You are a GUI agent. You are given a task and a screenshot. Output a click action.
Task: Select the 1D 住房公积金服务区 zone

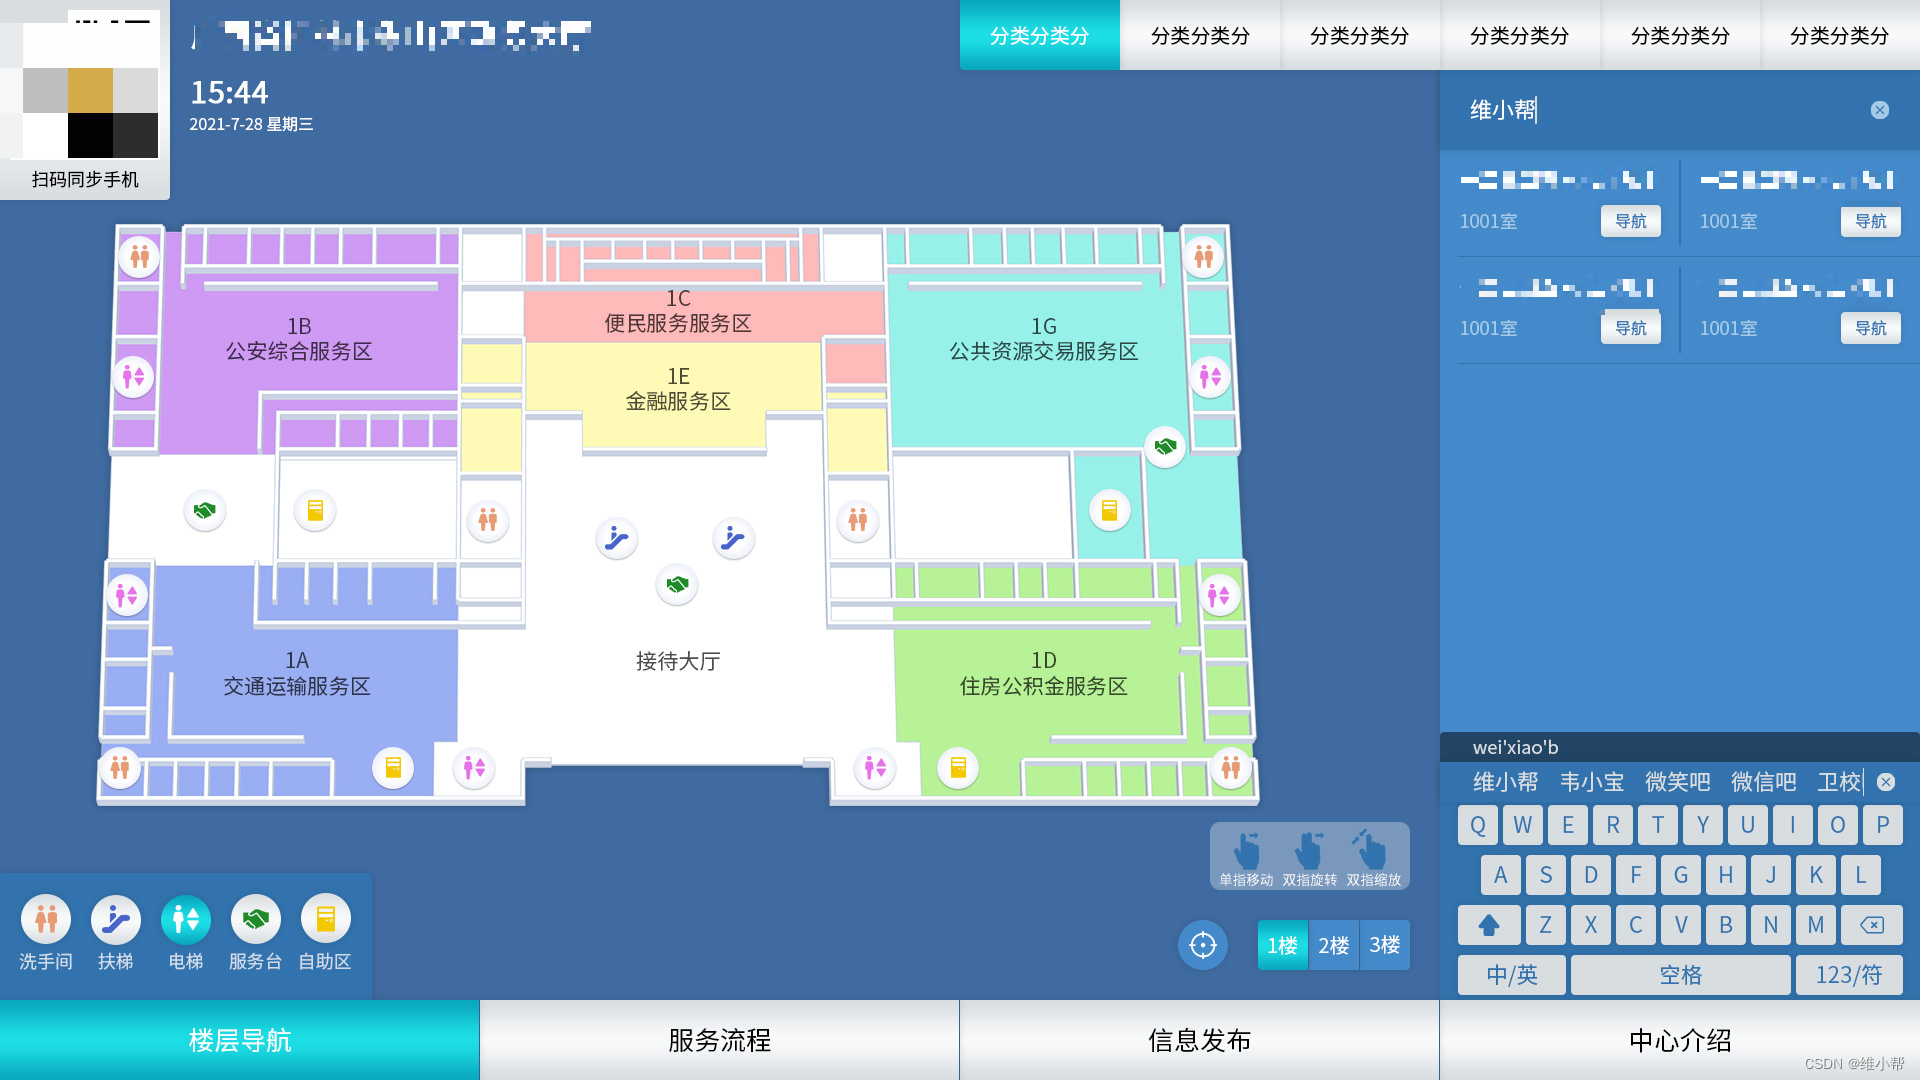click(1044, 673)
